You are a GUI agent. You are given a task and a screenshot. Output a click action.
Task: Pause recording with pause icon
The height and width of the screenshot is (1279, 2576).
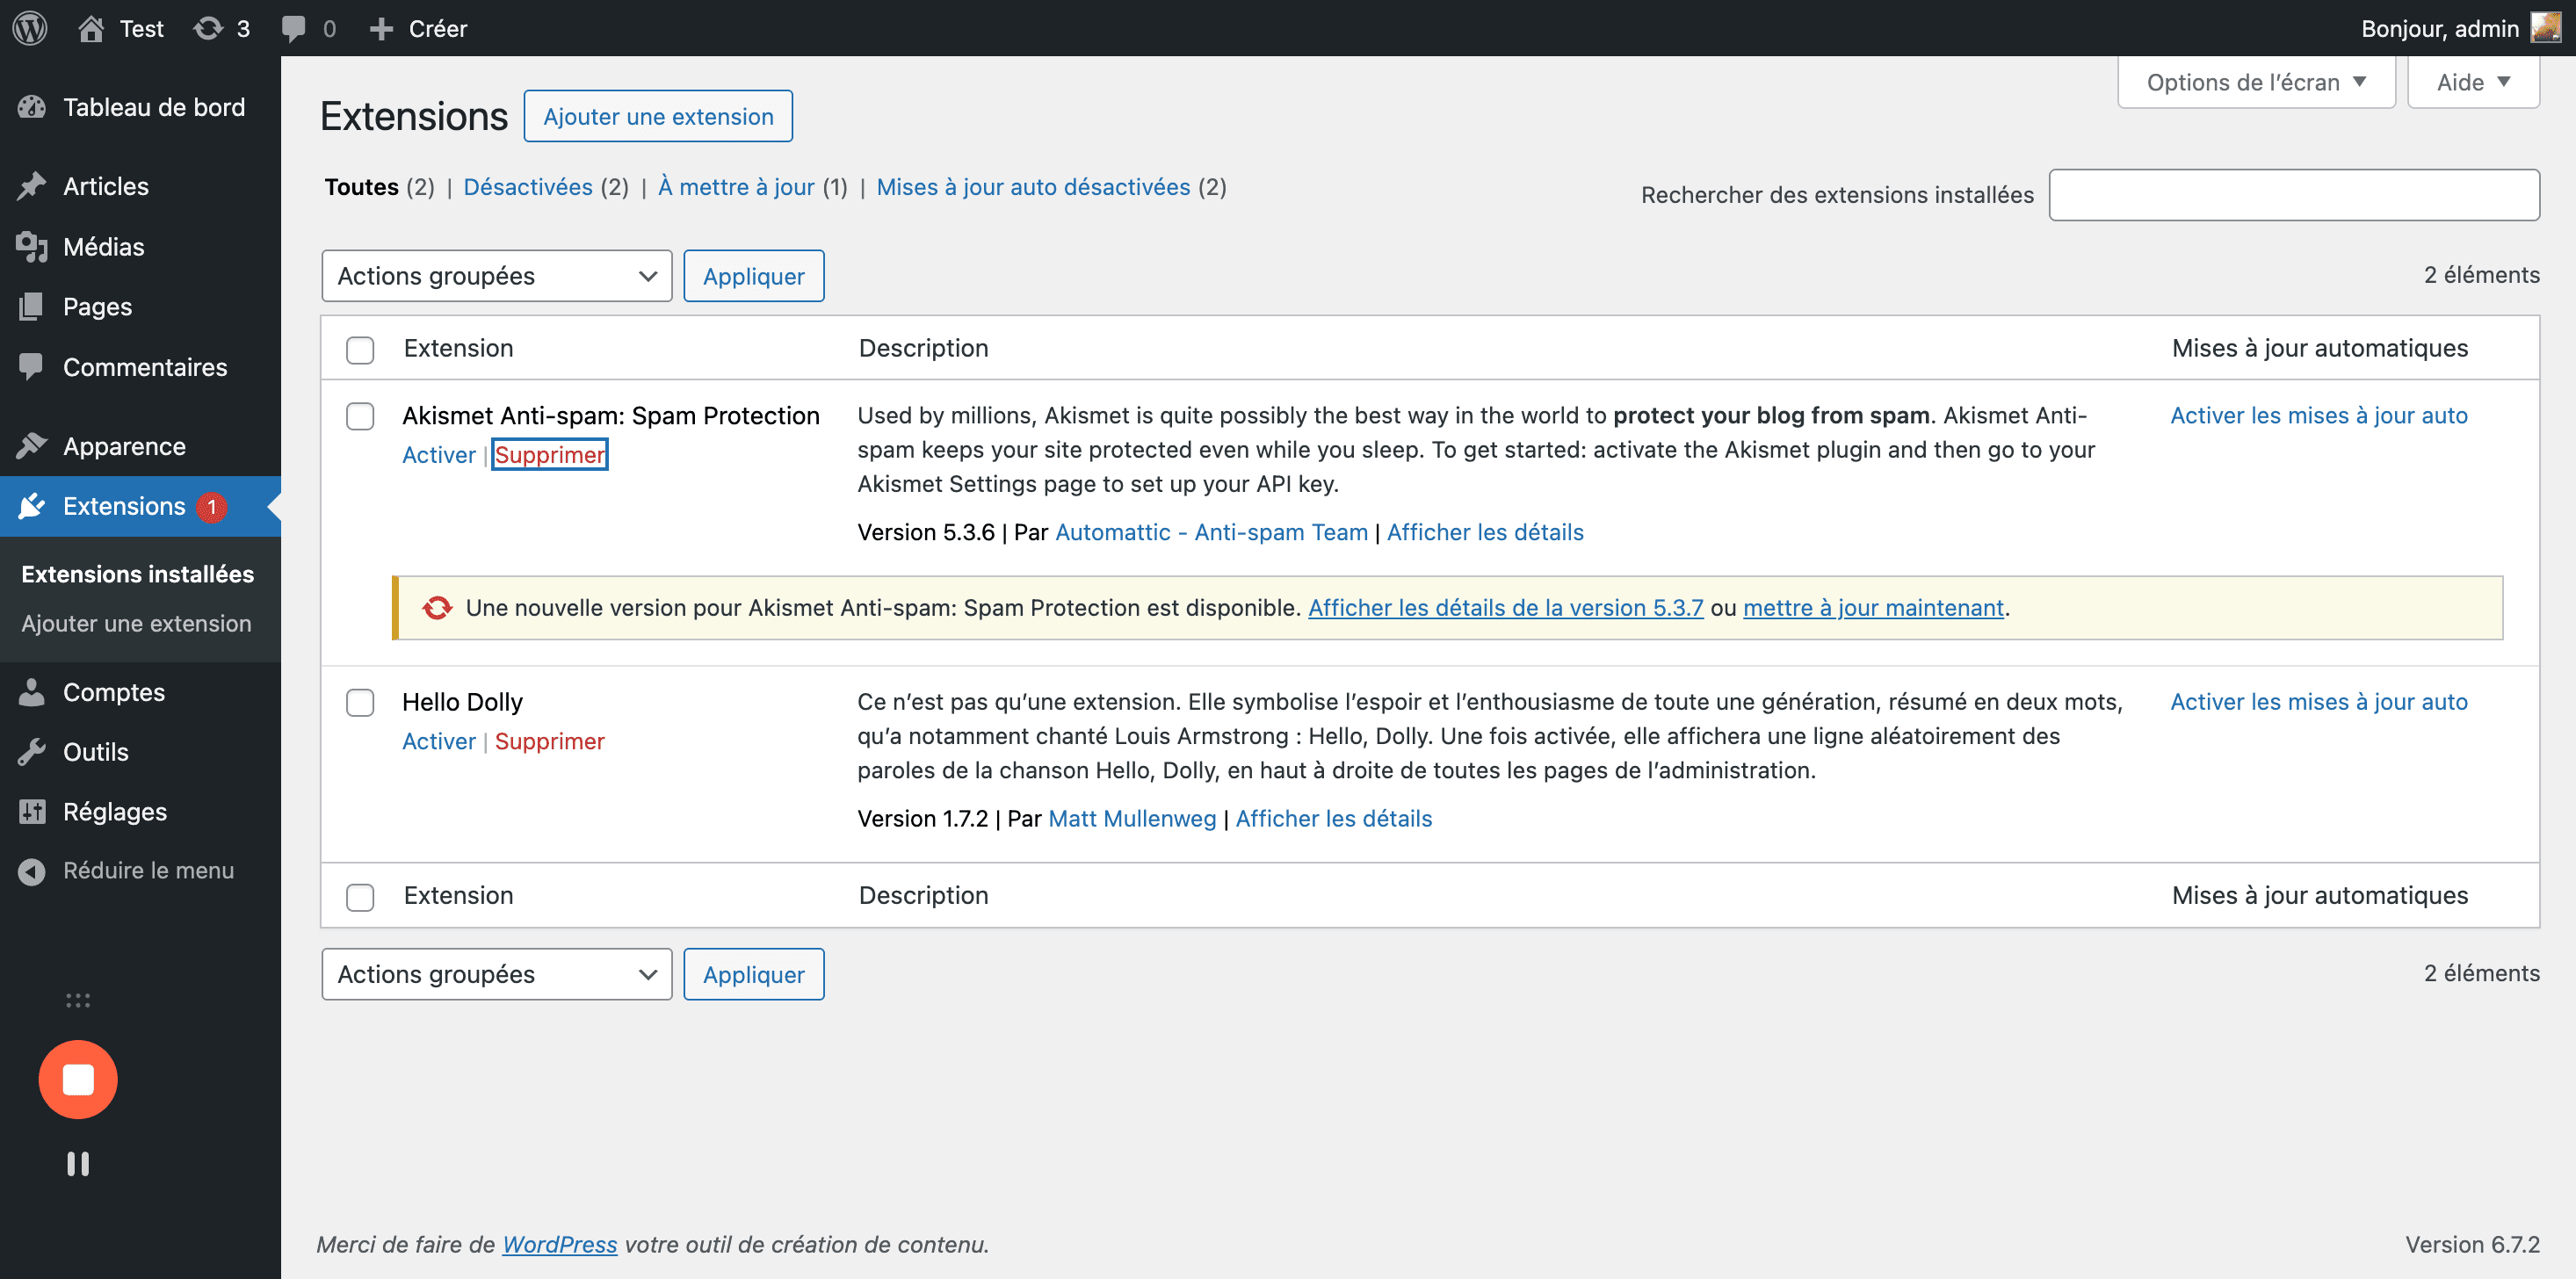point(78,1163)
